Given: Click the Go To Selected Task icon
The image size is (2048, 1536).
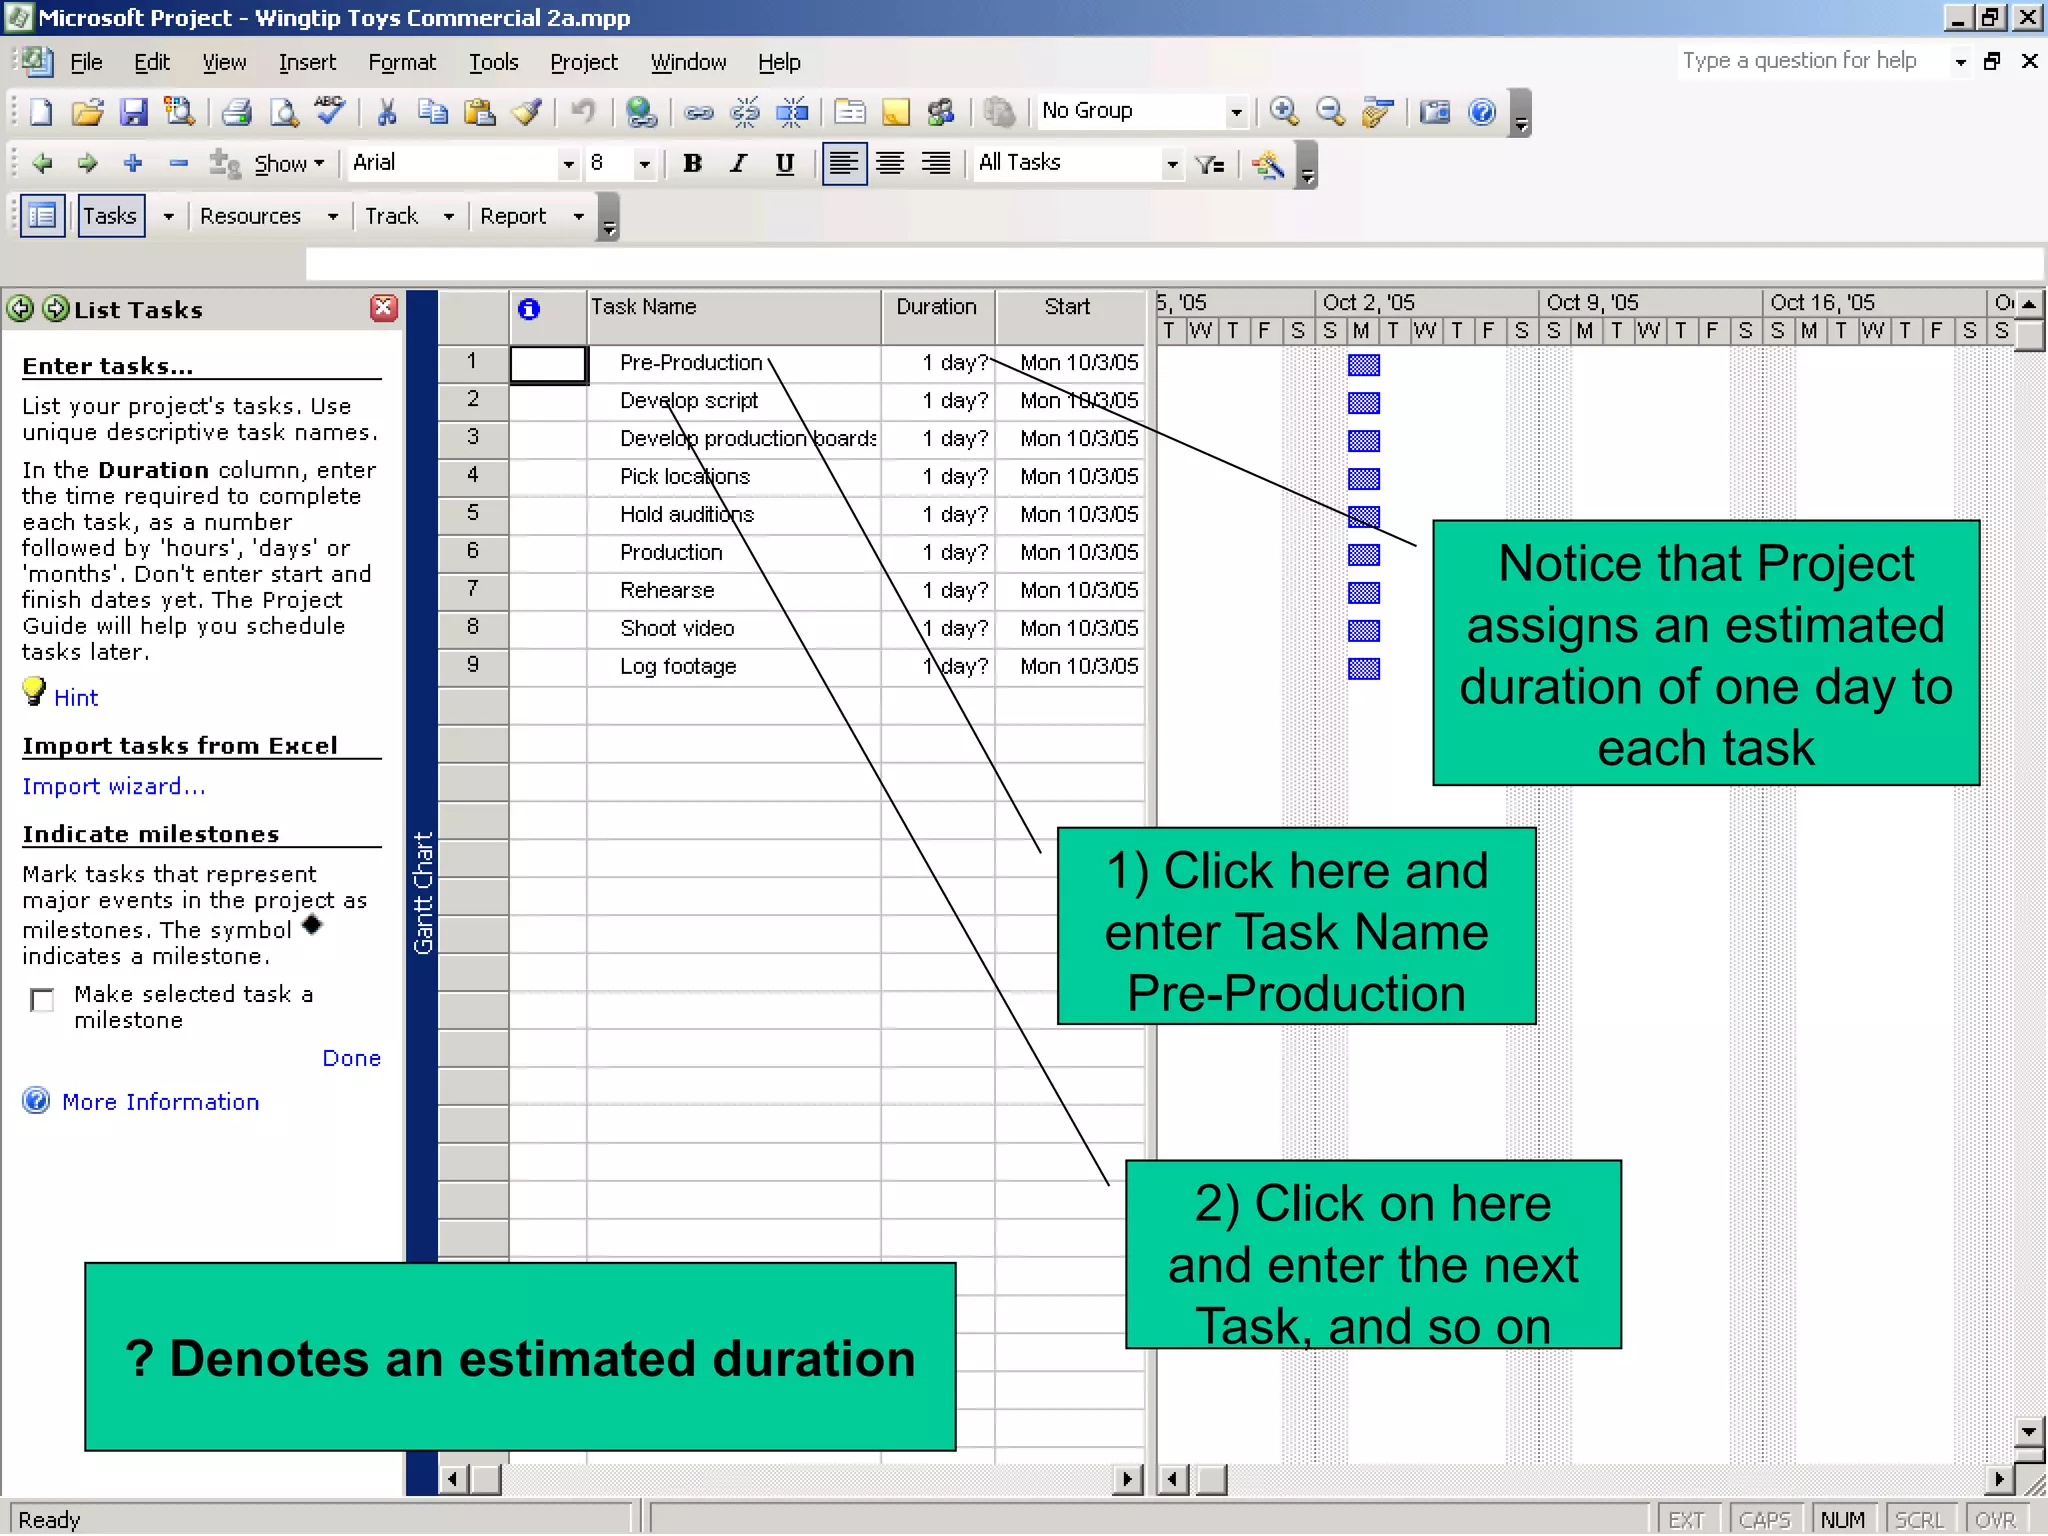Looking at the screenshot, I should [1378, 112].
